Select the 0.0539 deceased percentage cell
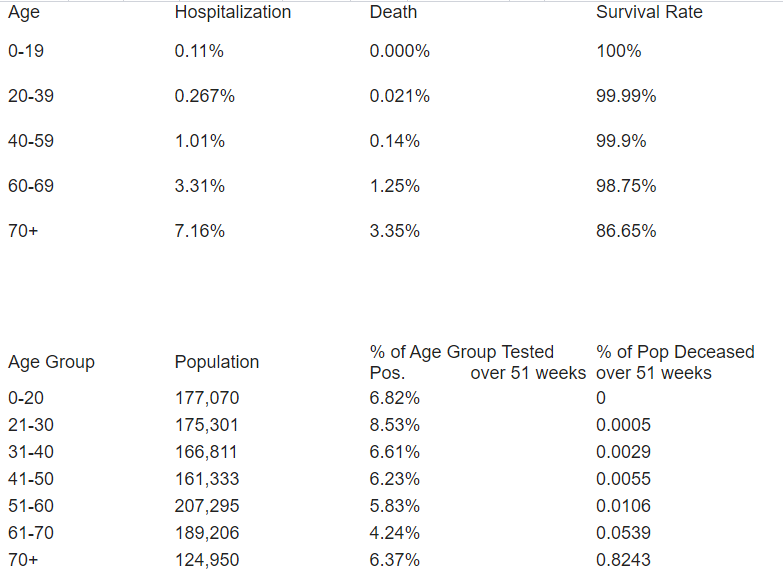The height and width of the screenshot is (576, 783). coord(623,533)
